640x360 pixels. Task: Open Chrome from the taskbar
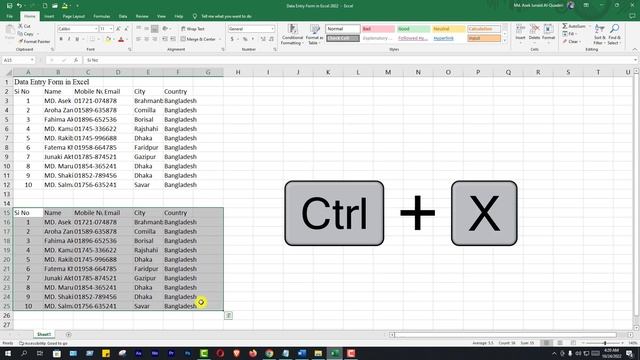pos(269,353)
